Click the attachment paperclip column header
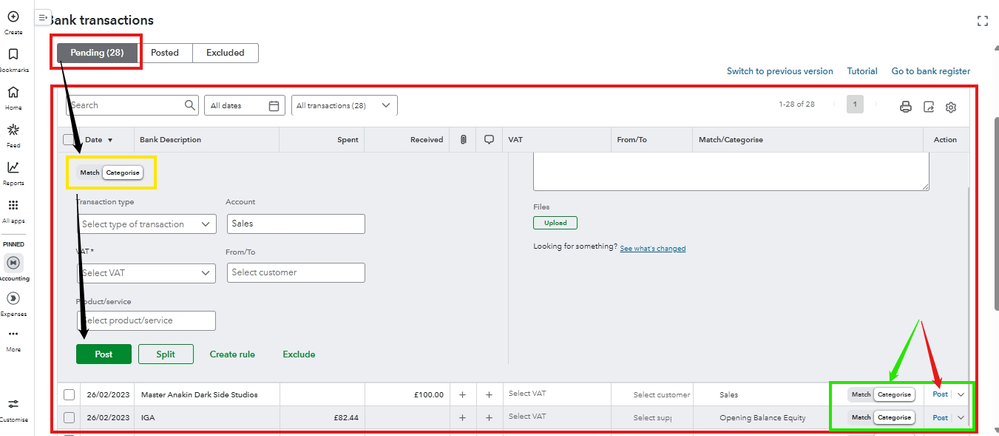The width and height of the screenshot is (999, 436). [463, 140]
